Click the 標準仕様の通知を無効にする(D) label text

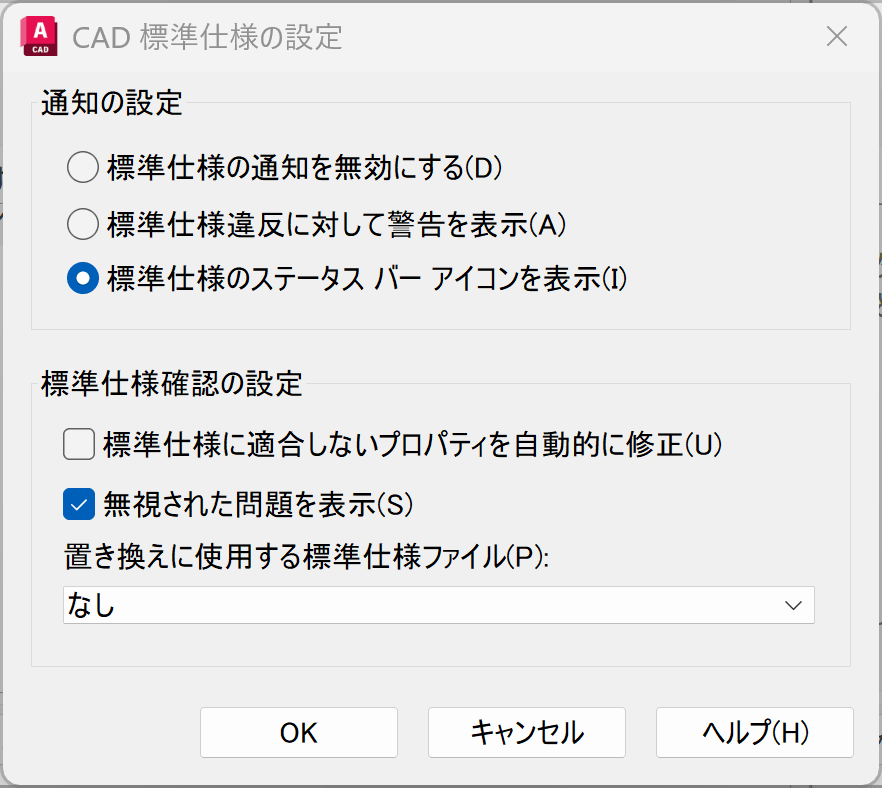point(304,167)
